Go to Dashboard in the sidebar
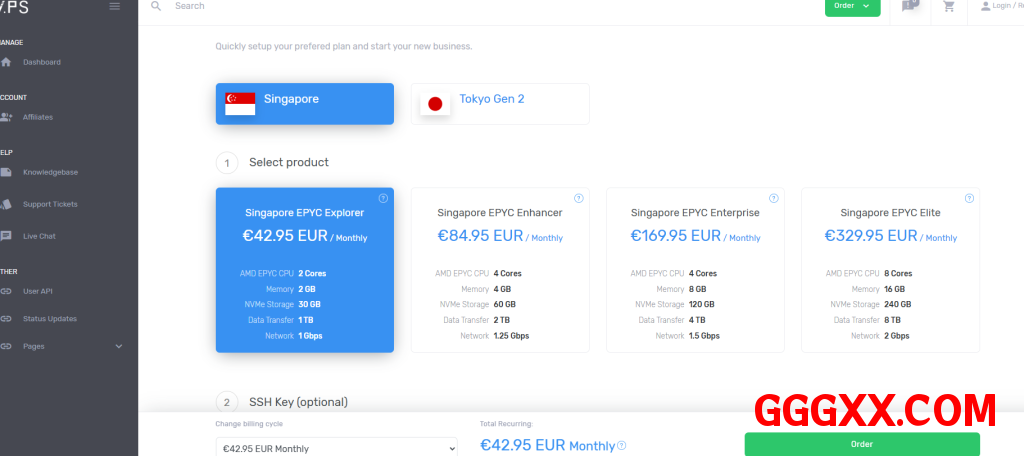The width and height of the screenshot is (1024, 456). (42, 62)
